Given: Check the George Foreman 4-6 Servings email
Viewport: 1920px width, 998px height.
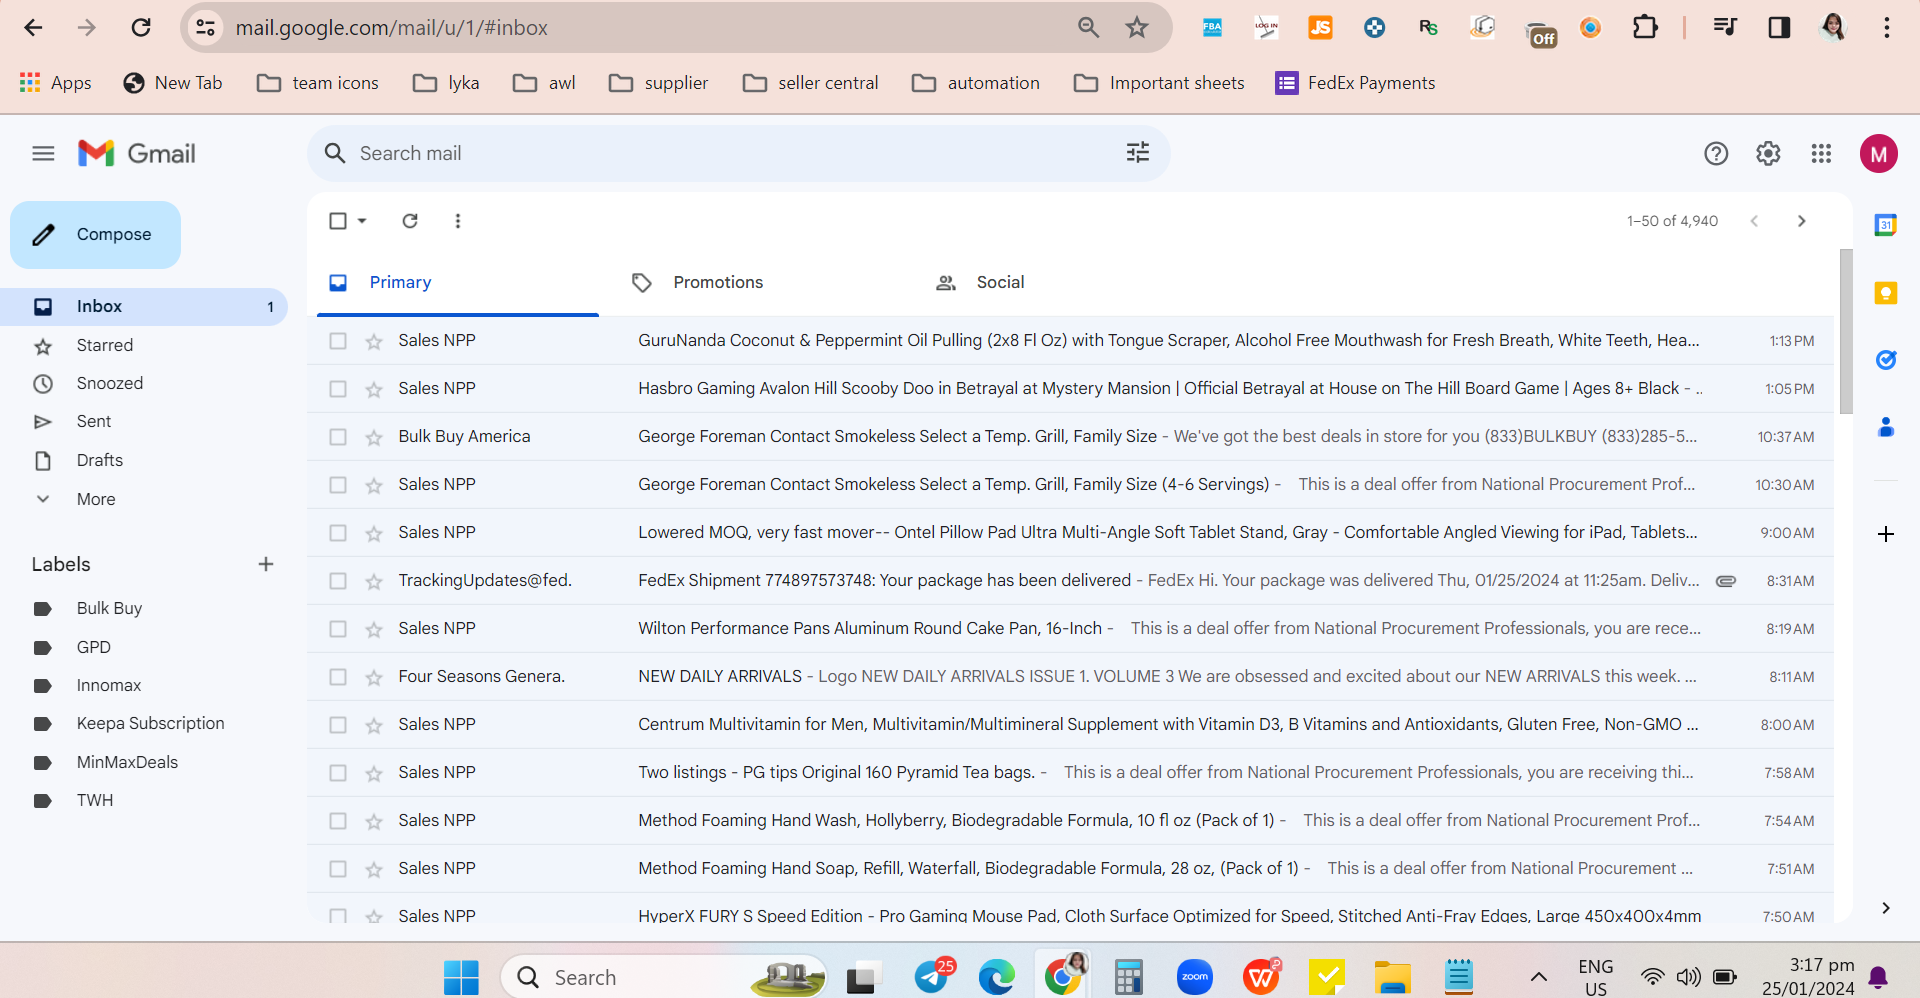Looking at the screenshot, I should pyautogui.click(x=338, y=485).
